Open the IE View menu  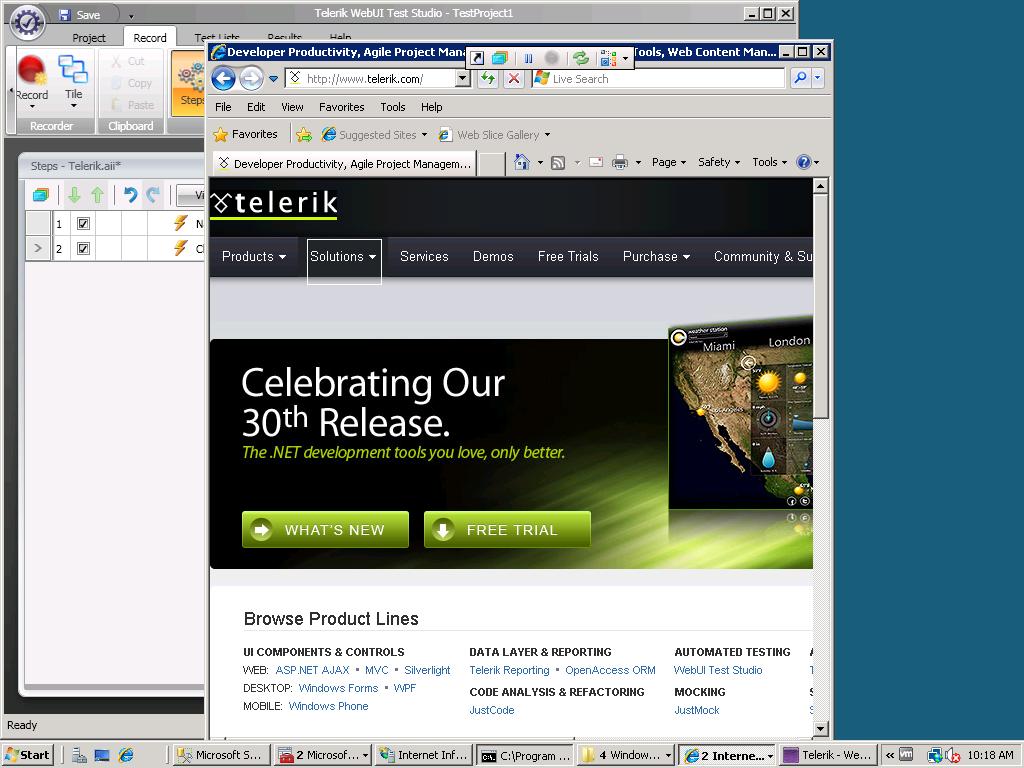pyautogui.click(x=292, y=107)
